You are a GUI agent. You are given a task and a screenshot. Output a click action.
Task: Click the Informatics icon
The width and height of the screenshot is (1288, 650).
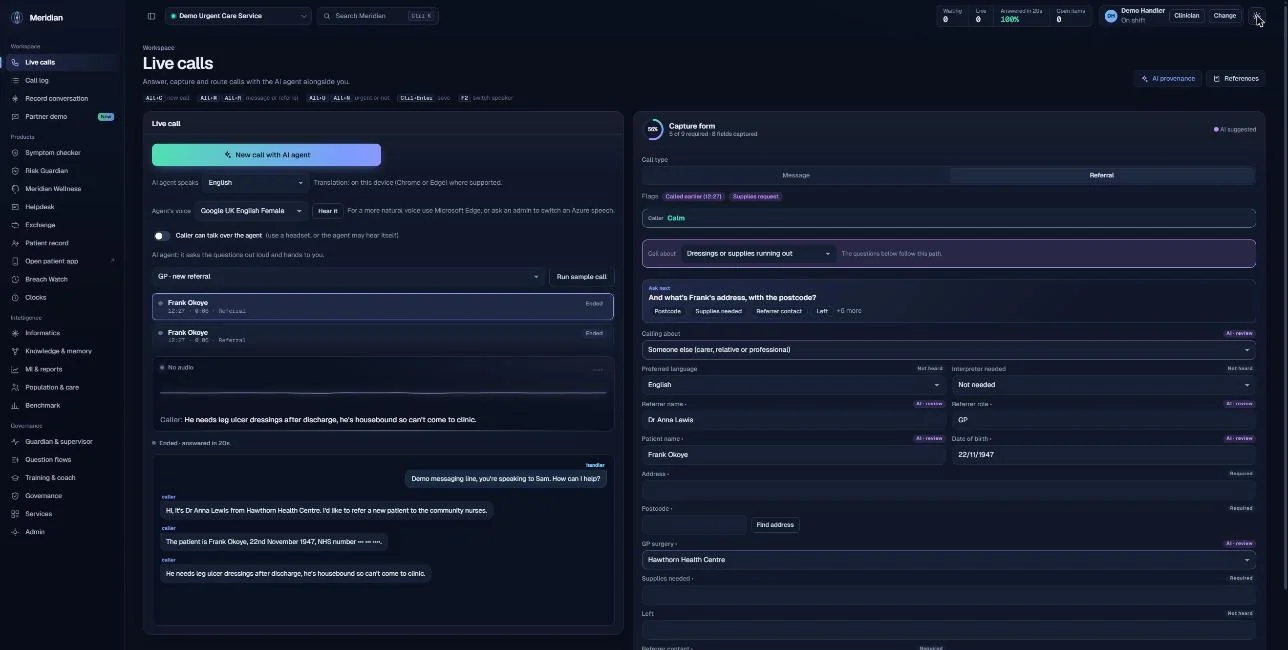point(16,333)
